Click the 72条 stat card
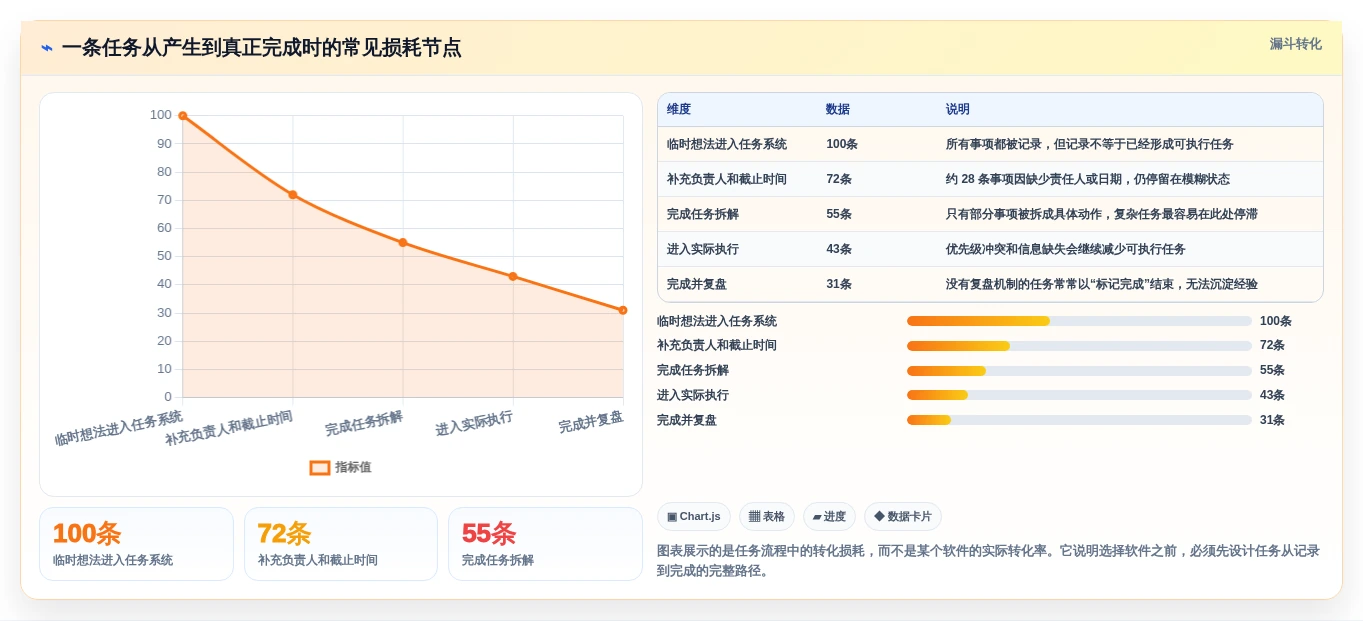The height and width of the screenshot is (621, 1363). [341, 544]
